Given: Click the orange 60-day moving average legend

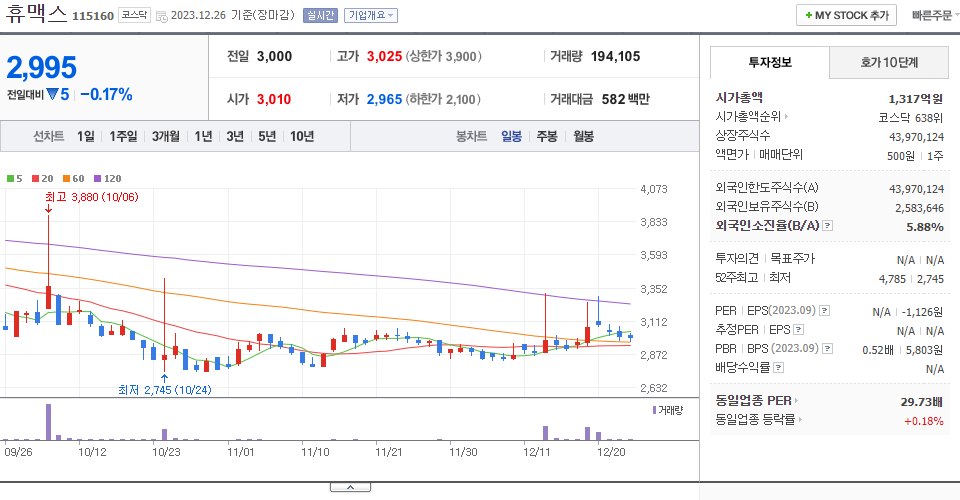Looking at the screenshot, I should (73, 179).
